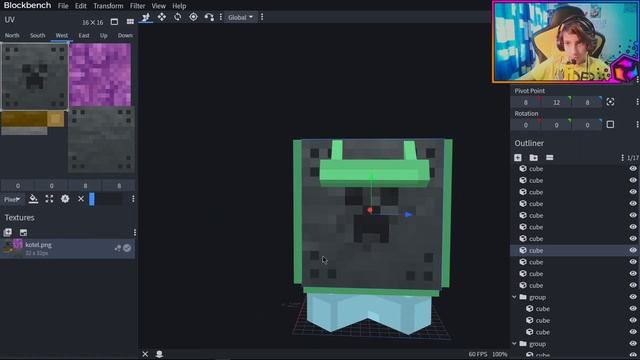This screenshot has width=640, height=360.
Task: Switch UV face to Up tab
Action: (103, 36)
